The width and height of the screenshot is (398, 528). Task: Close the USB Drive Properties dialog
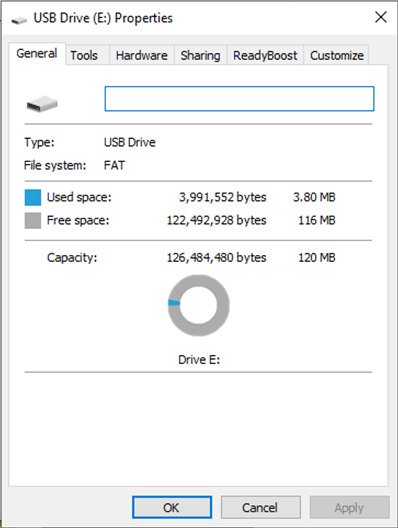tap(381, 17)
